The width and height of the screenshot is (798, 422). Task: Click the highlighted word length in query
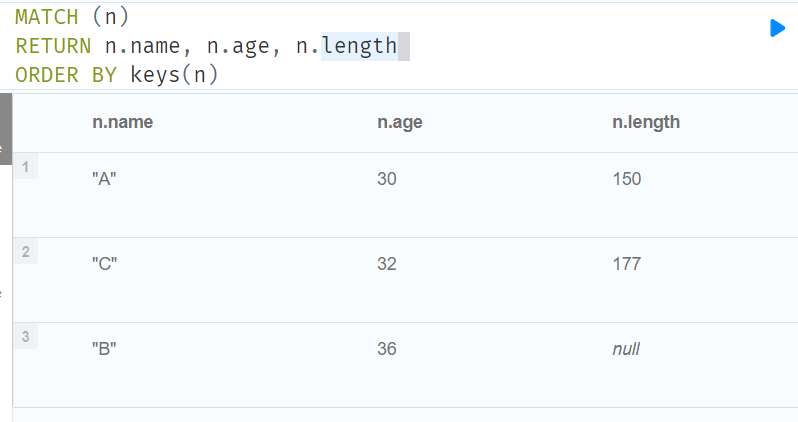coord(359,45)
